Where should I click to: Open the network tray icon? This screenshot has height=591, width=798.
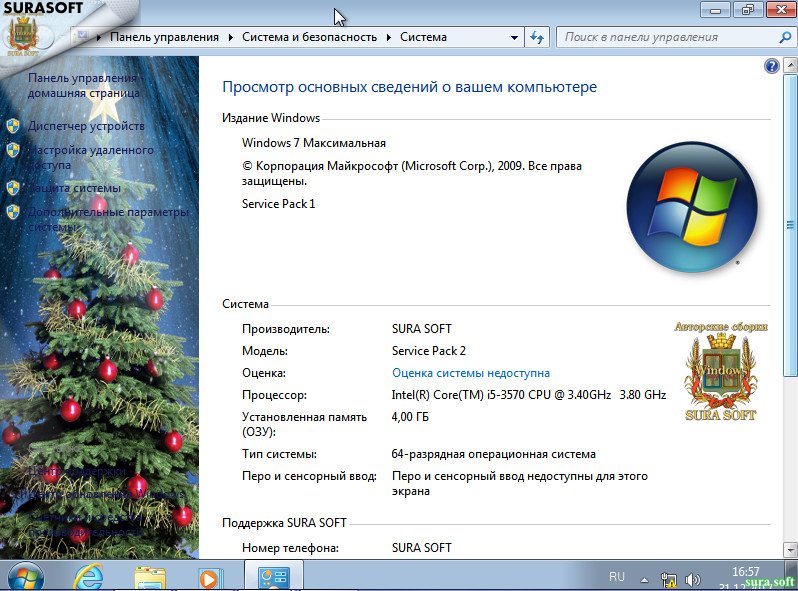pyautogui.click(x=668, y=579)
